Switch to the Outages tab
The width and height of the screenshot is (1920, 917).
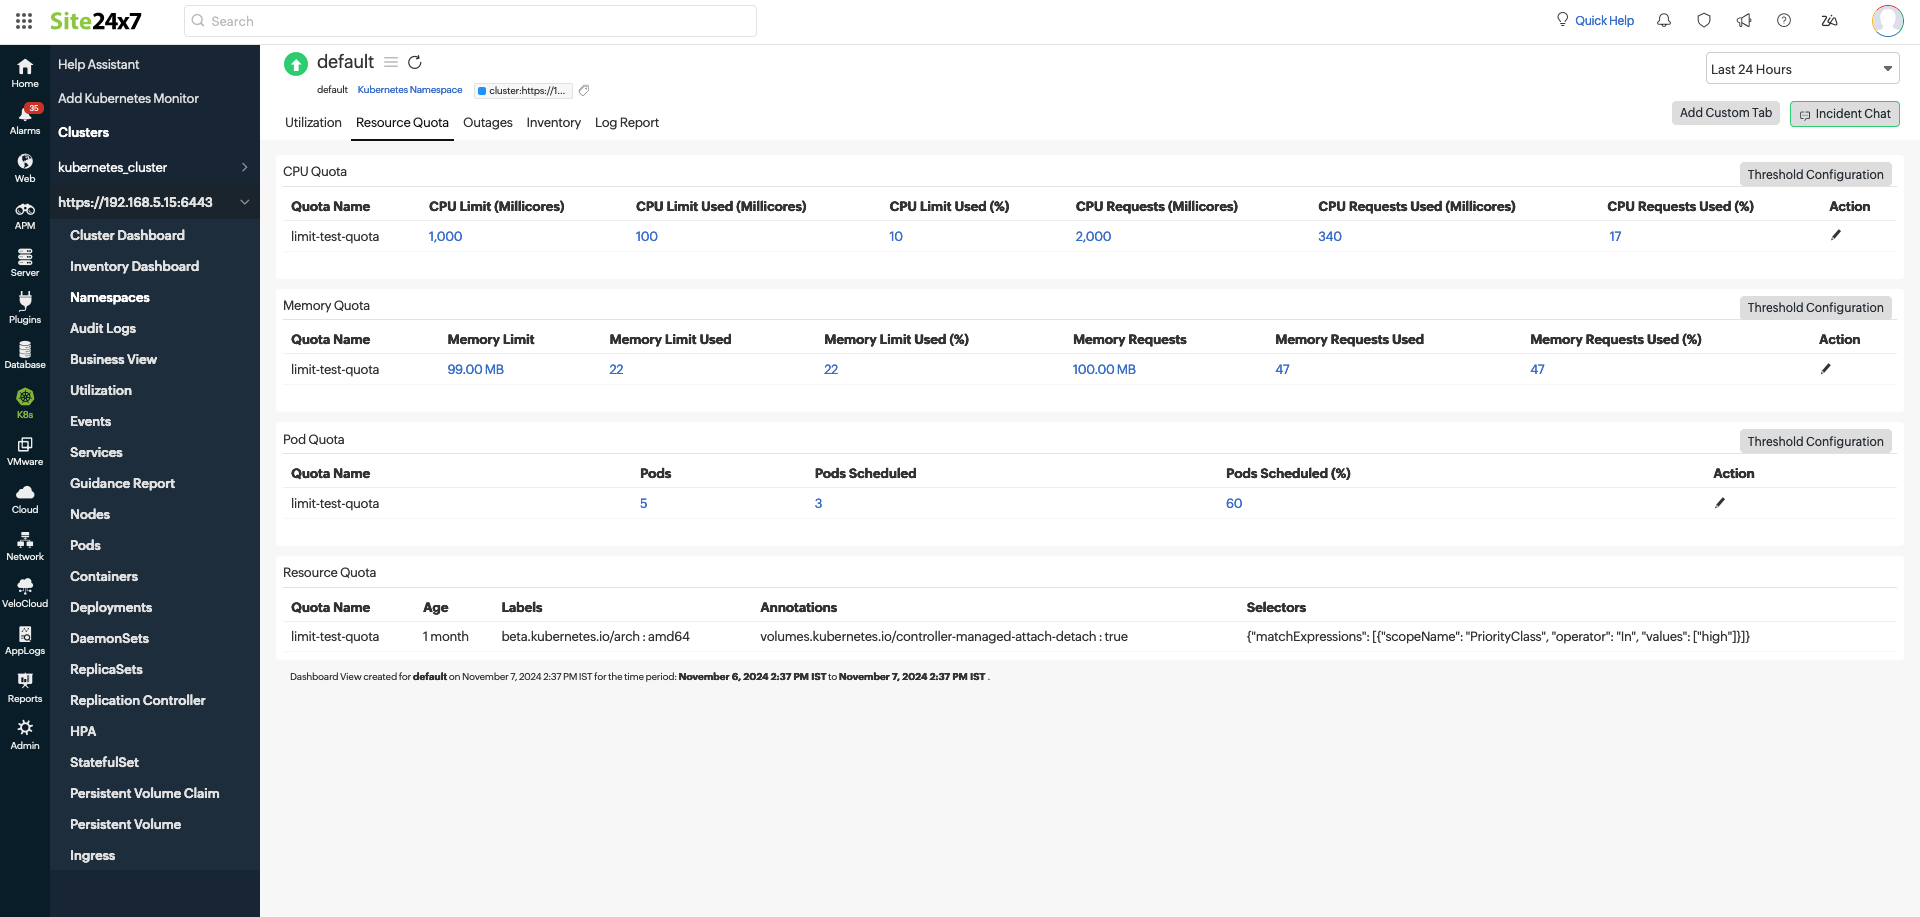pyautogui.click(x=488, y=123)
